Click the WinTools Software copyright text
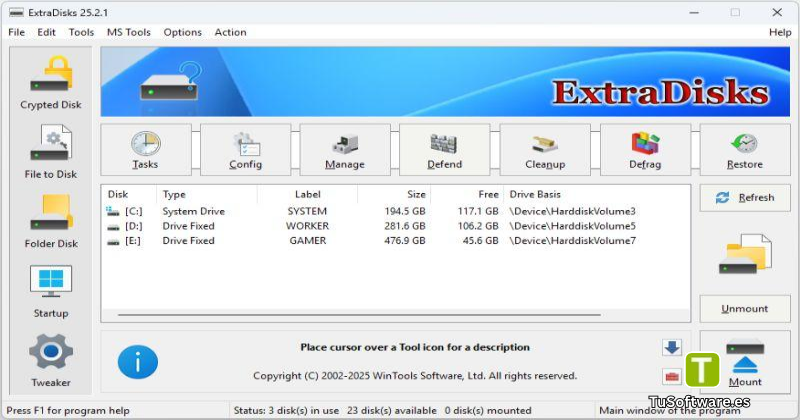 click(415, 376)
